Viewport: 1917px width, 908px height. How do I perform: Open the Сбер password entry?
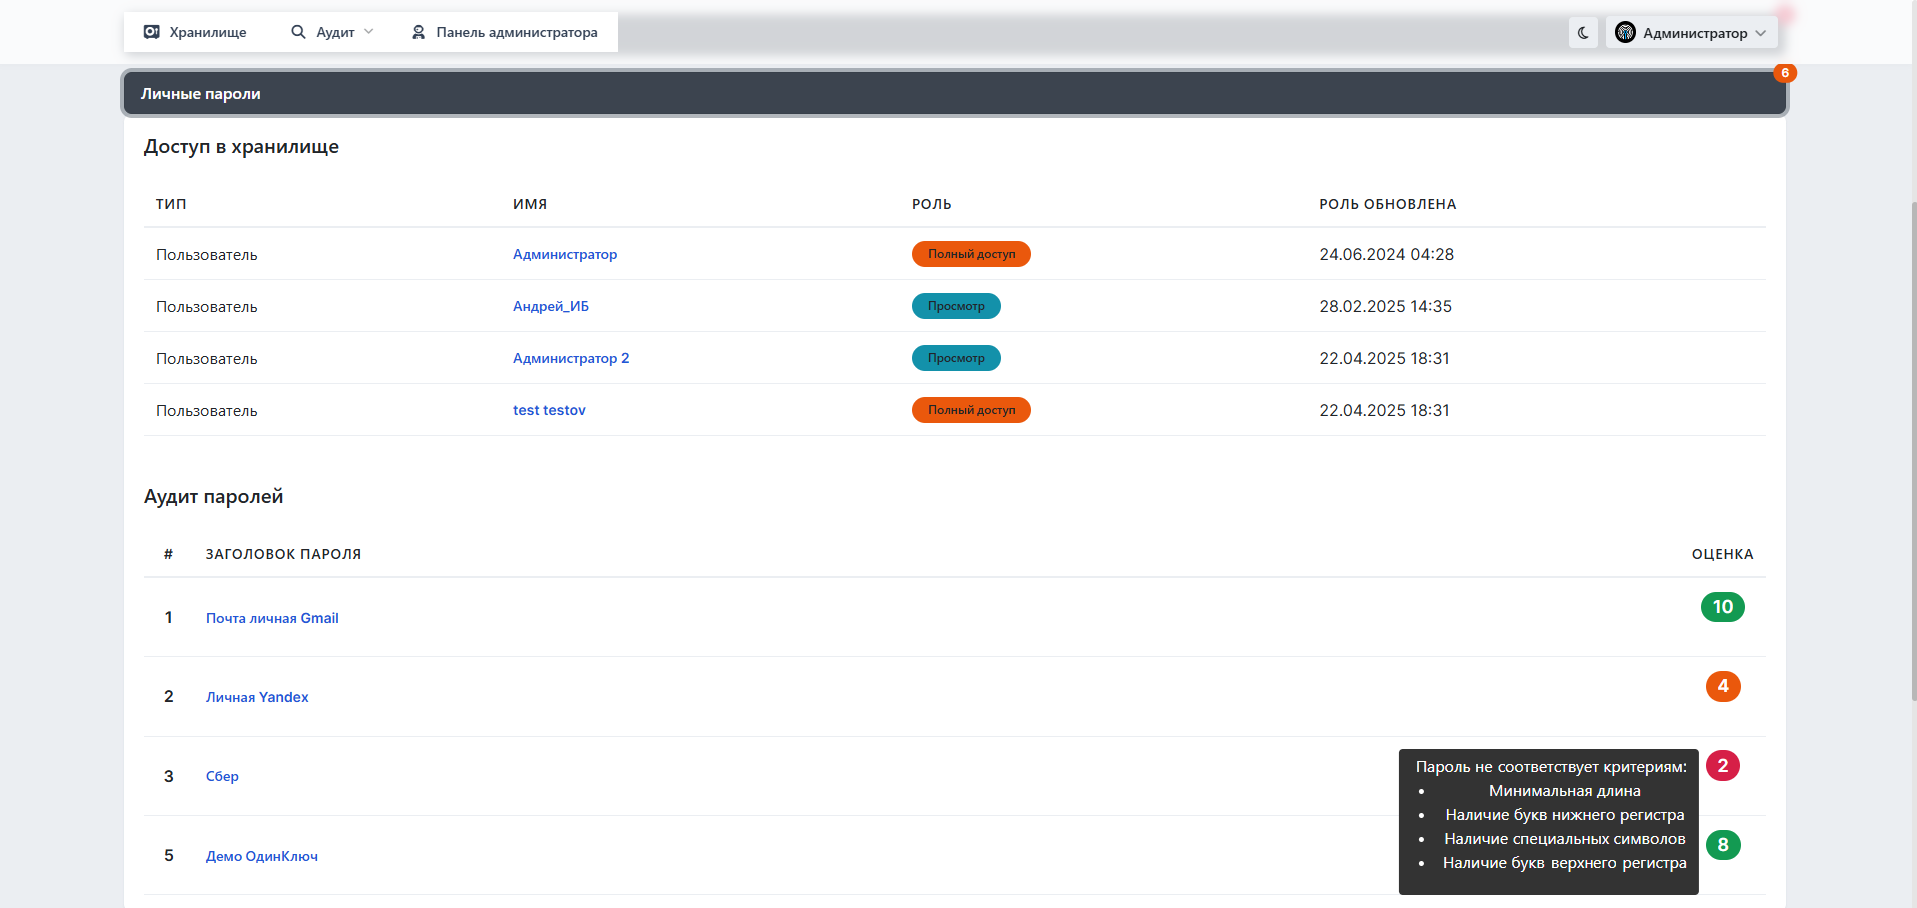[222, 776]
